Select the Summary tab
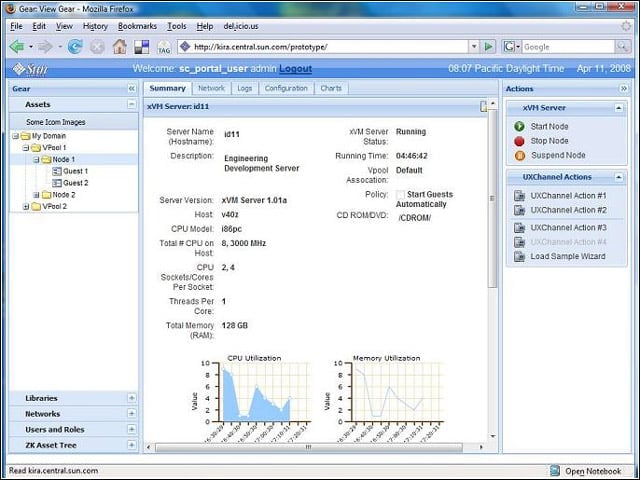This screenshot has height=480, width=640. coord(167,88)
